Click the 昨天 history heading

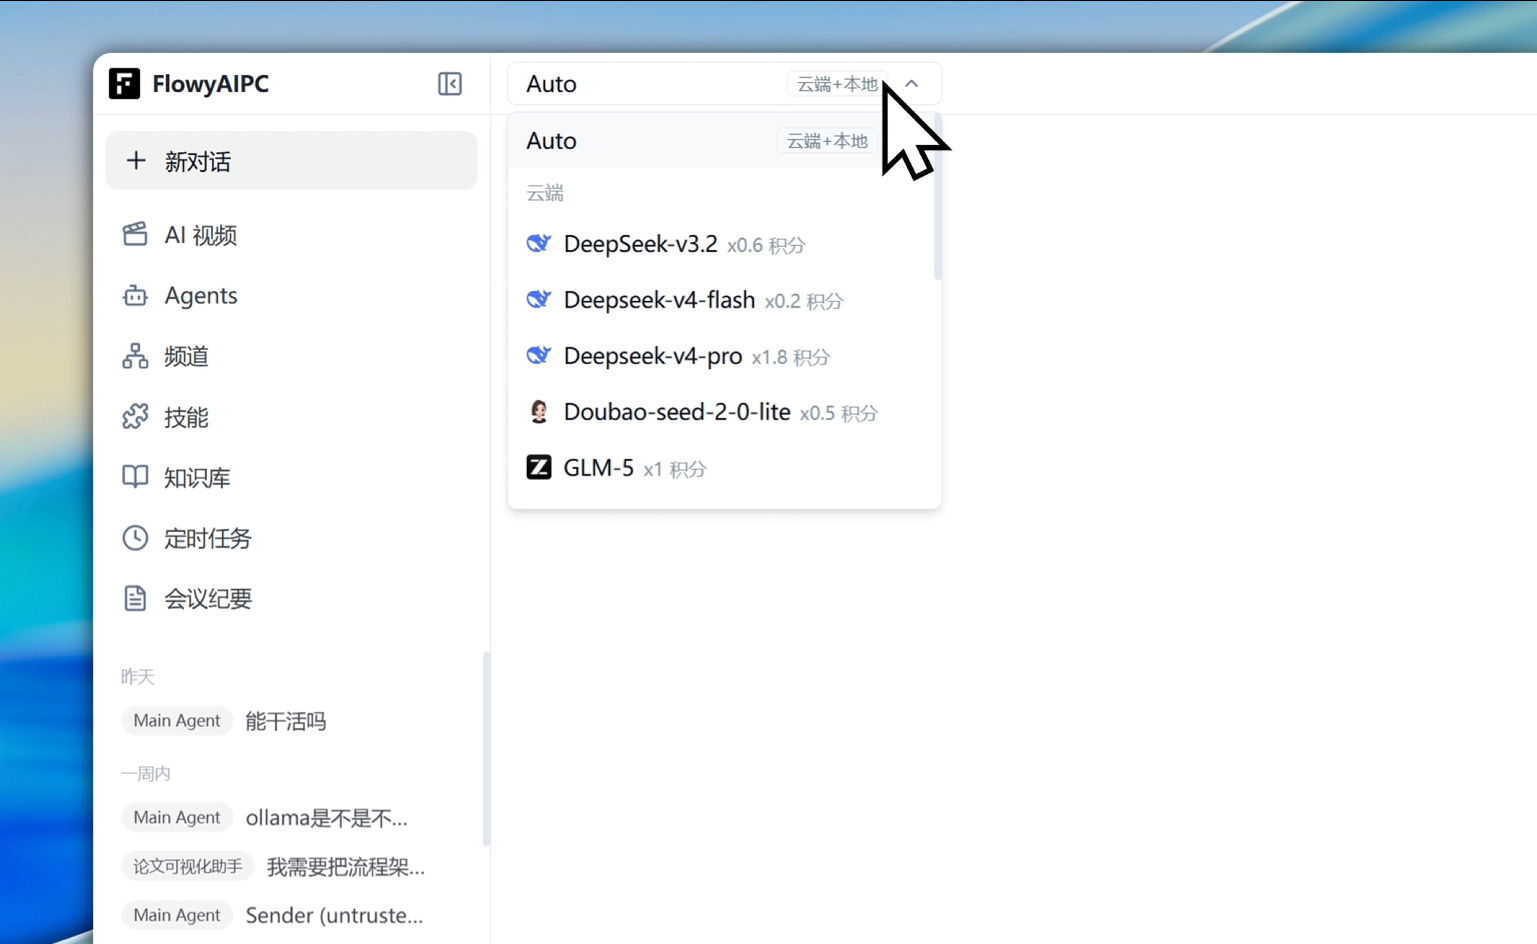[138, 677]
